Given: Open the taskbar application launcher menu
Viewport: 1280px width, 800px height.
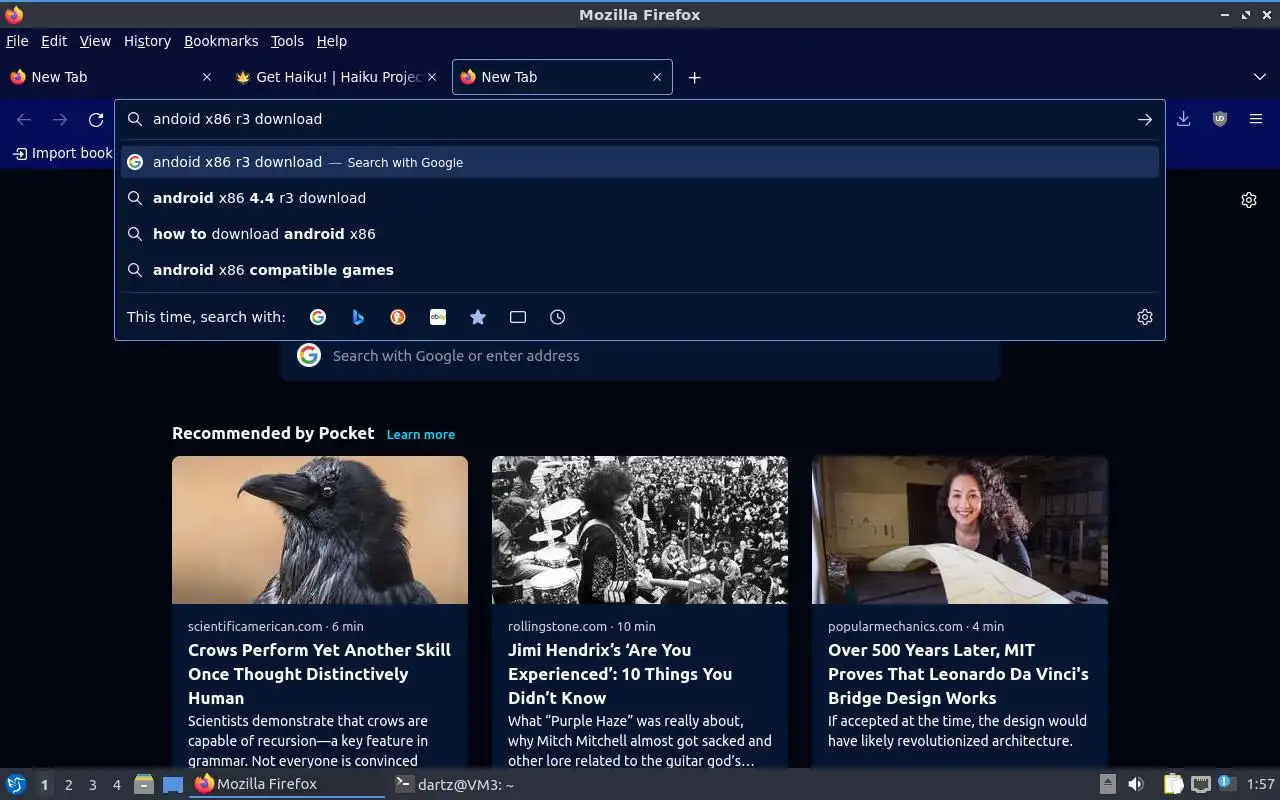Looking at the screenshot, I should (x=15, y=784).
